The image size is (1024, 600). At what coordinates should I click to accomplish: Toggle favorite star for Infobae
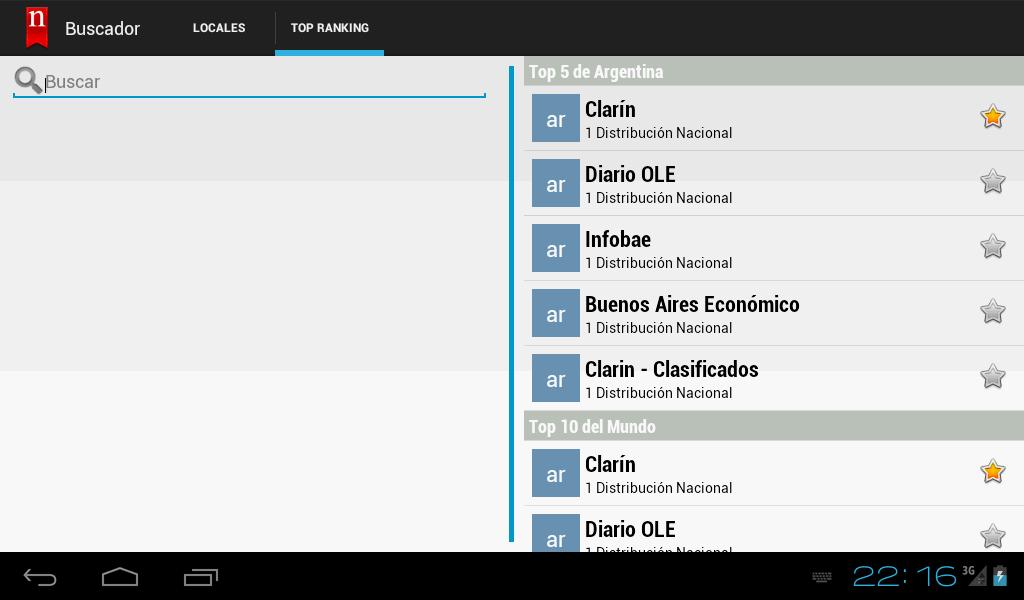(992, 246)
